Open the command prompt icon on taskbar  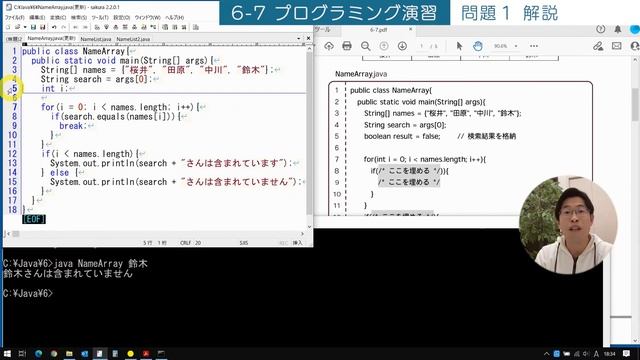pos(161,353)
